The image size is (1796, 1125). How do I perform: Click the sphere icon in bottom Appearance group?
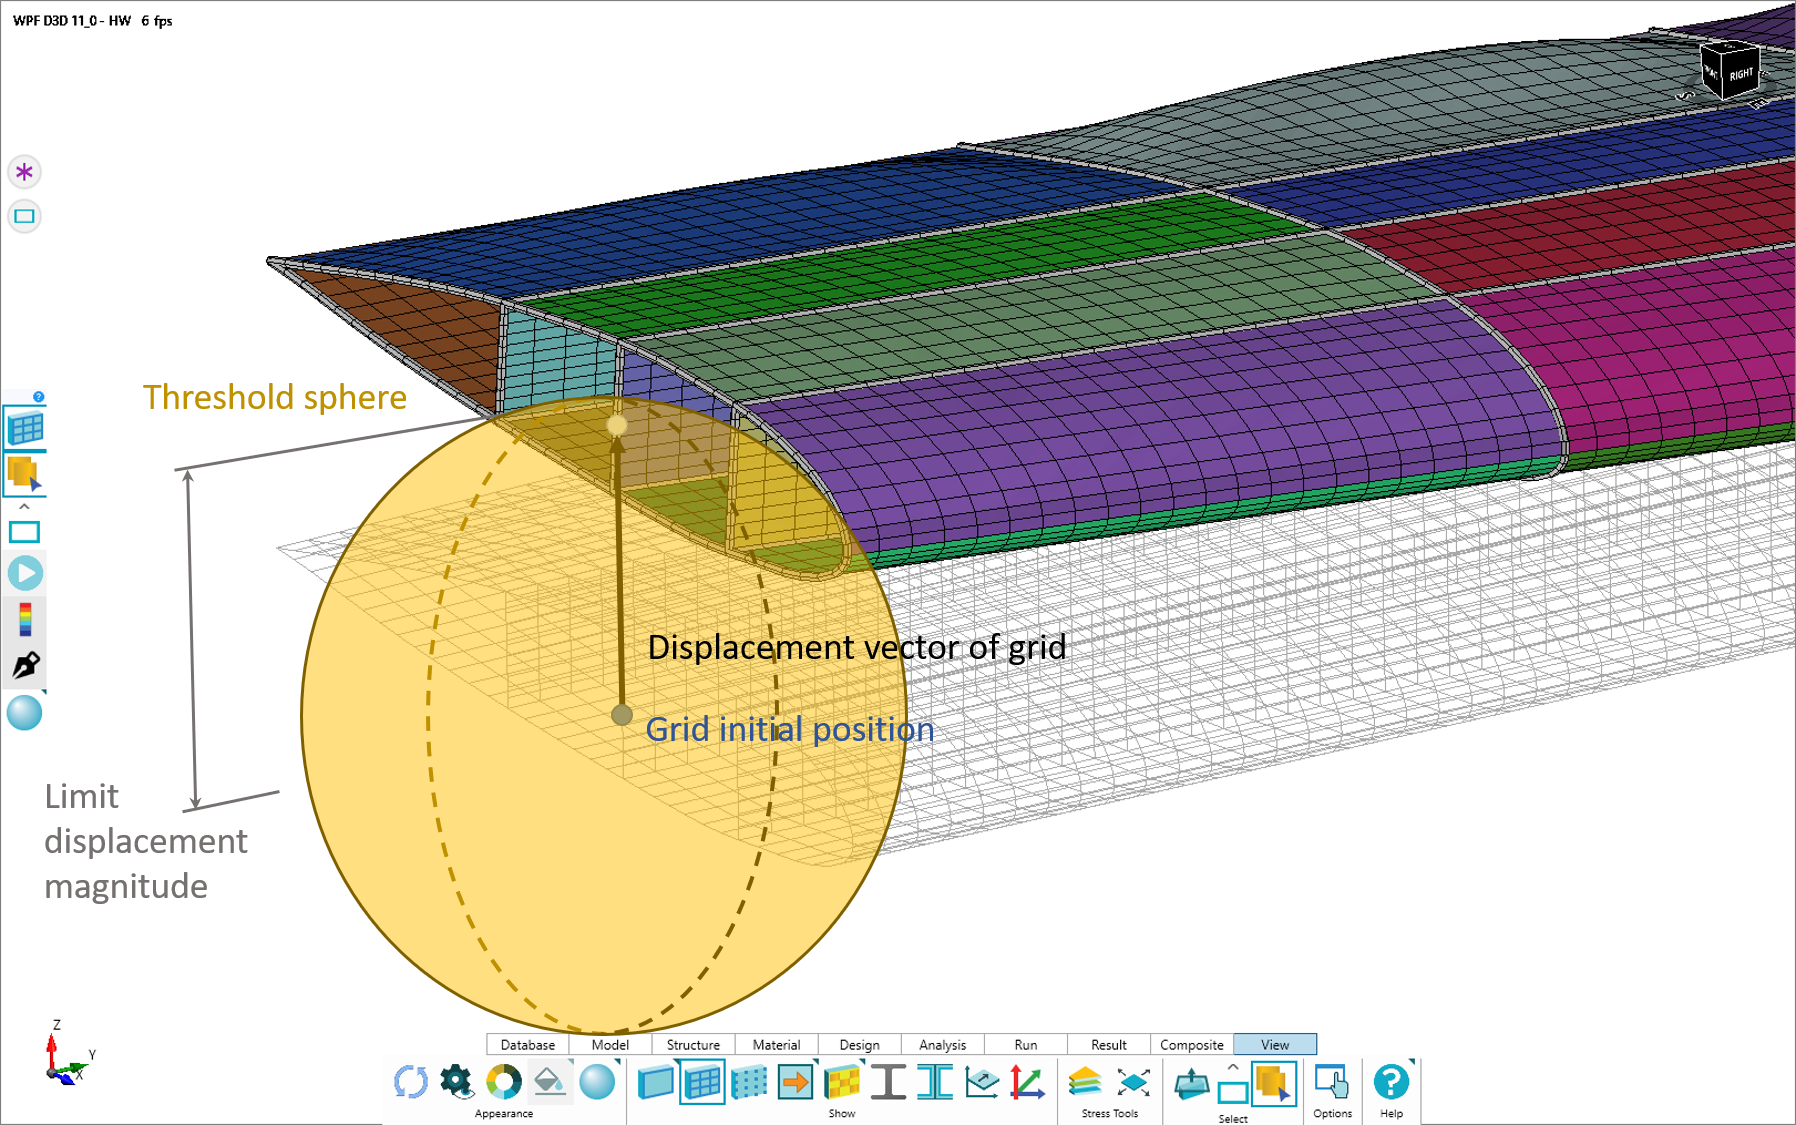[597, 1082]
